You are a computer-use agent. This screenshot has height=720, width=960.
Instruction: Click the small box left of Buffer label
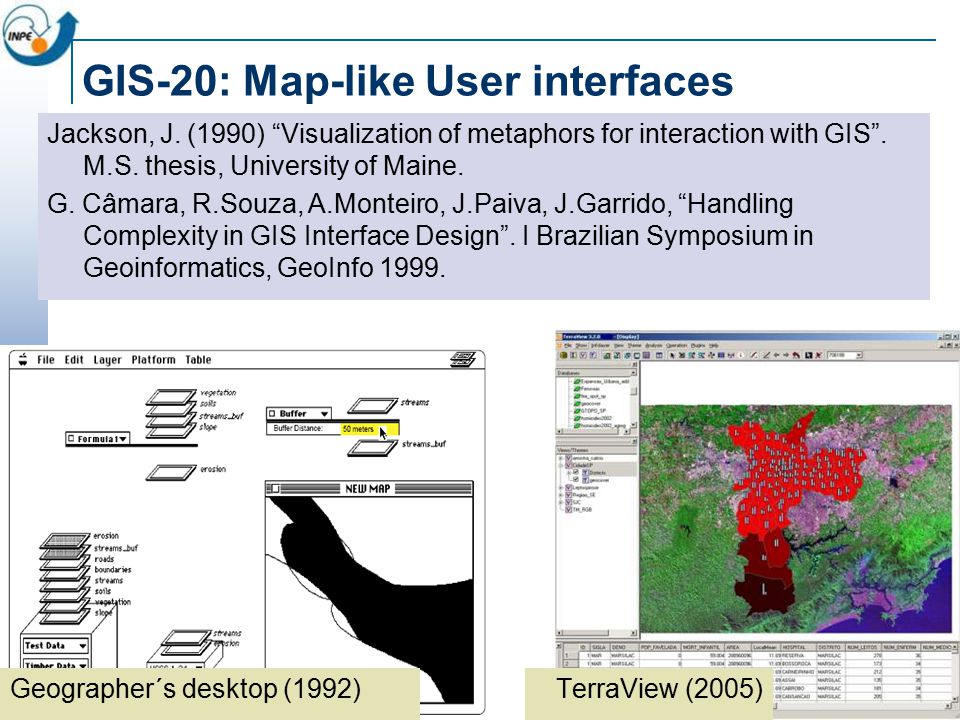click(x=272, y=414)
